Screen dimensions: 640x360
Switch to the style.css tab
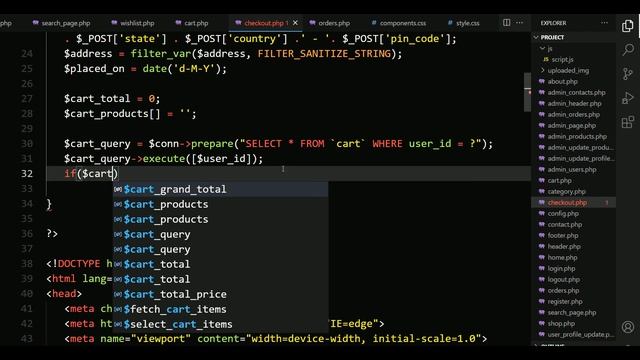(464, 23)
